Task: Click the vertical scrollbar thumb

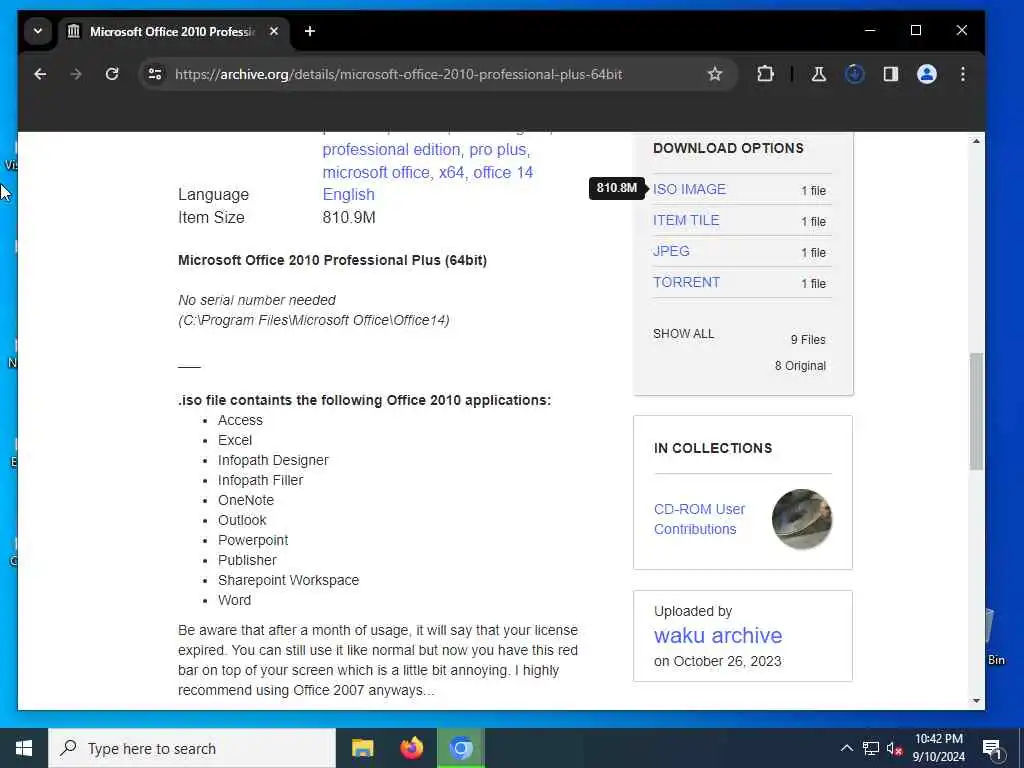Action: 976,411
